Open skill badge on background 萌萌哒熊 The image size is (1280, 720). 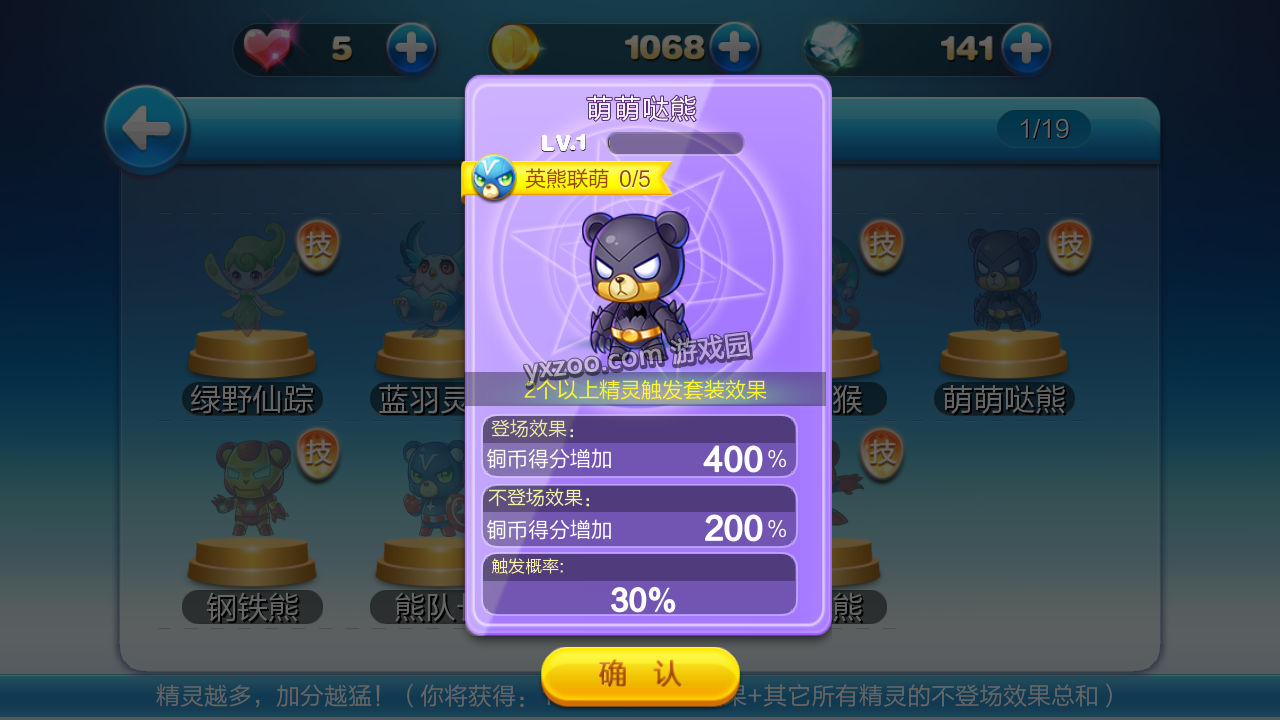pos(1069,246)
